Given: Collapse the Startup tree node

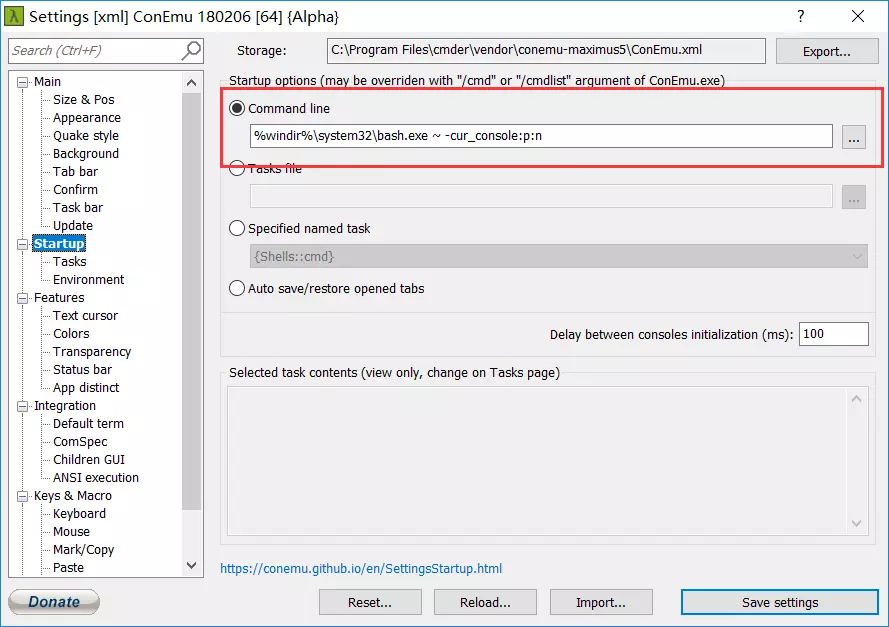Looking at the screenshot, I should pyautogui.click(x=22, y=244).
